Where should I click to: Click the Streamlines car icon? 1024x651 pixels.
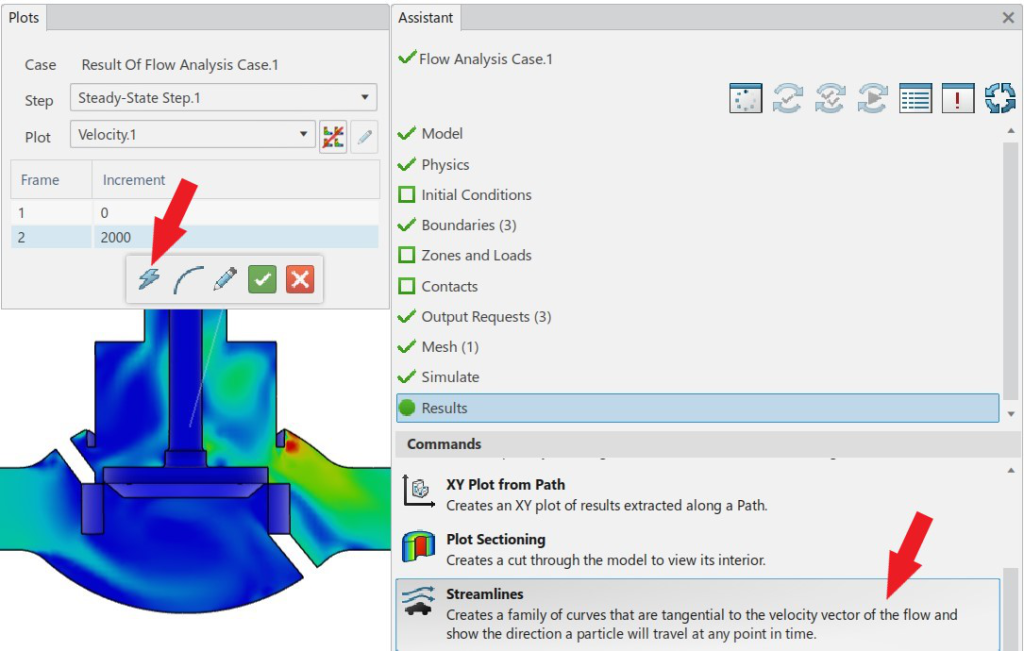tap(418, 601)
